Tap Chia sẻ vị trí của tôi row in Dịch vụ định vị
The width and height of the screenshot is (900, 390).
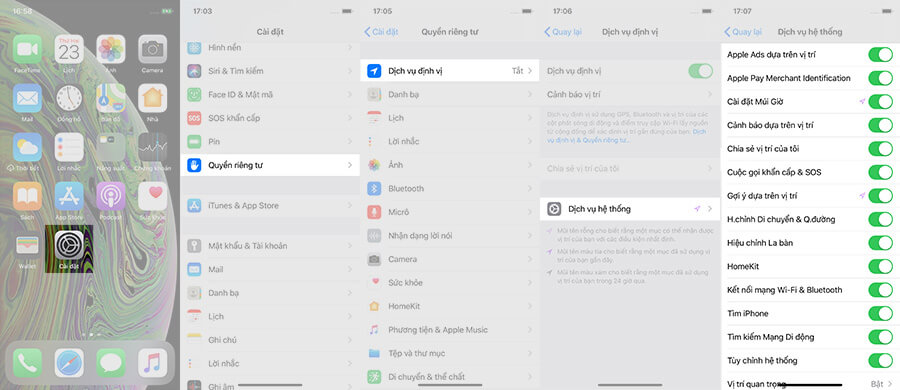[630, 169]
